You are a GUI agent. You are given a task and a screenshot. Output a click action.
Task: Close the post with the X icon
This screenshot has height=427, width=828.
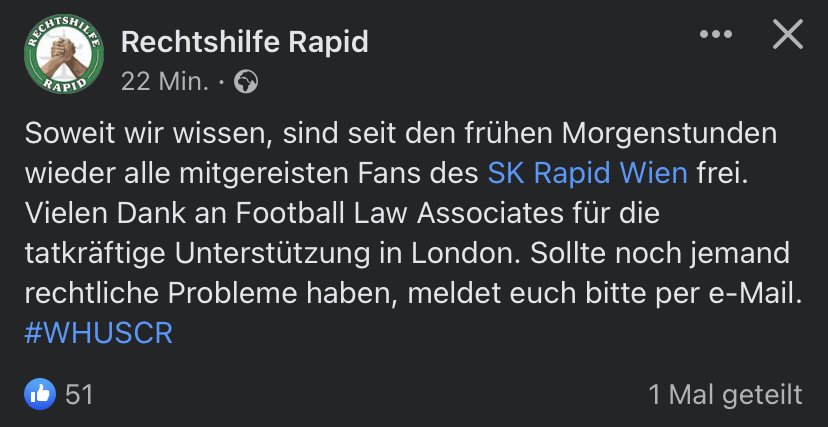(787, 34)
